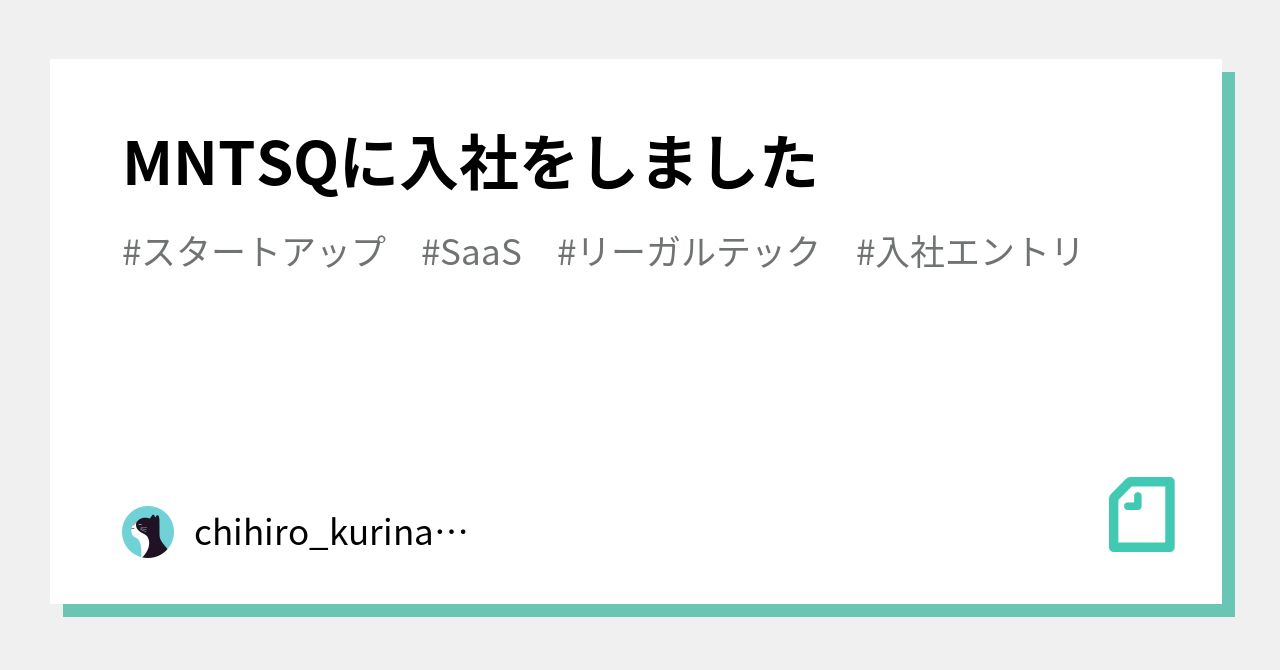Screen dimensions: 1280x670
Task: Click しました at the end of the headline
Action: click(700, 163)
